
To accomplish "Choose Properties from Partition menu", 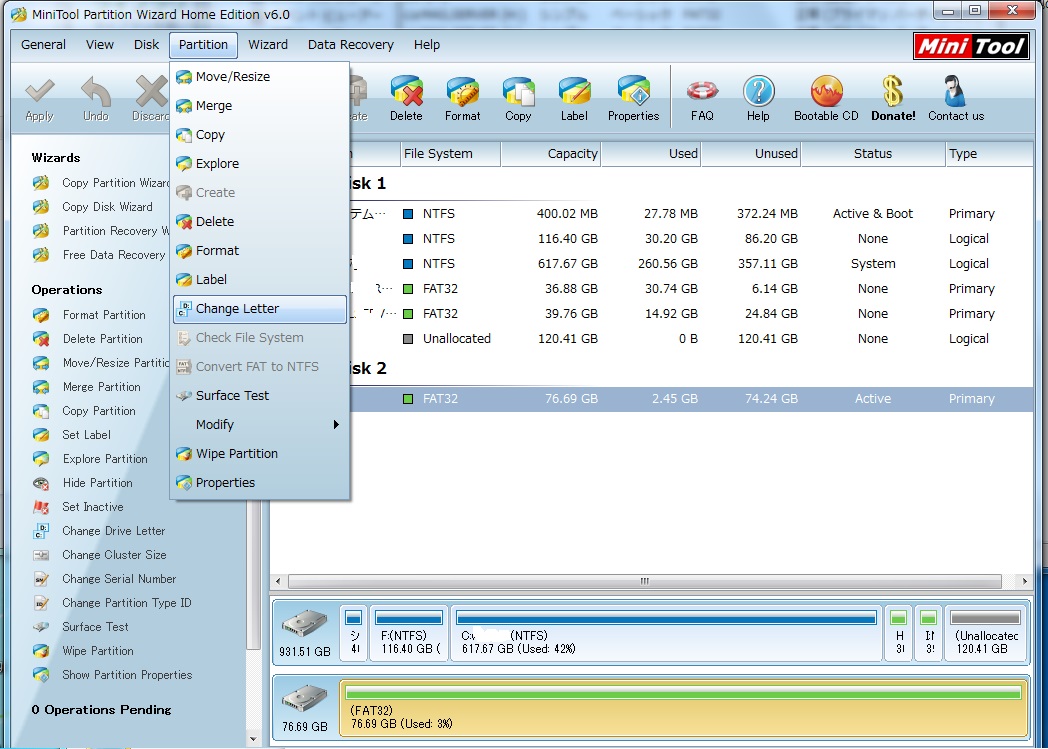I will 260,482.
